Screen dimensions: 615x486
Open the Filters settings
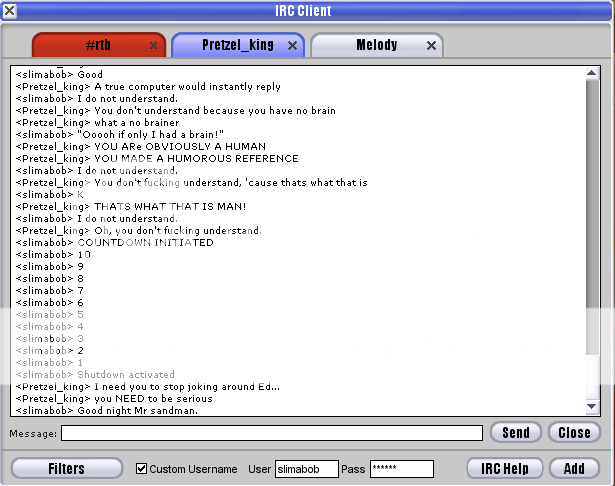pyautogui.click(x=67, y=469)
